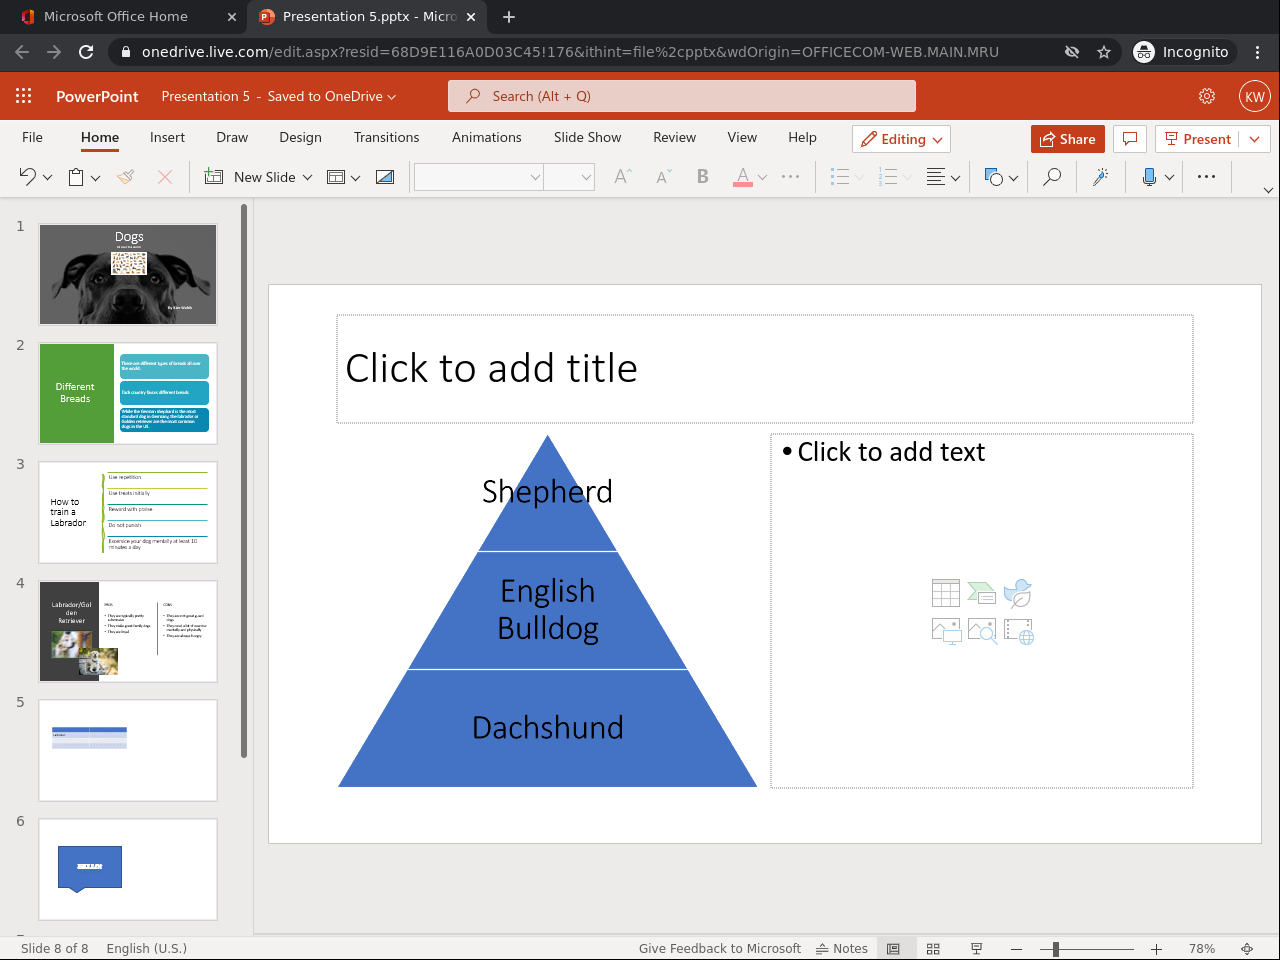
Task: Click Give Feedback to Microsoft link
Action: tap(720, 949)
